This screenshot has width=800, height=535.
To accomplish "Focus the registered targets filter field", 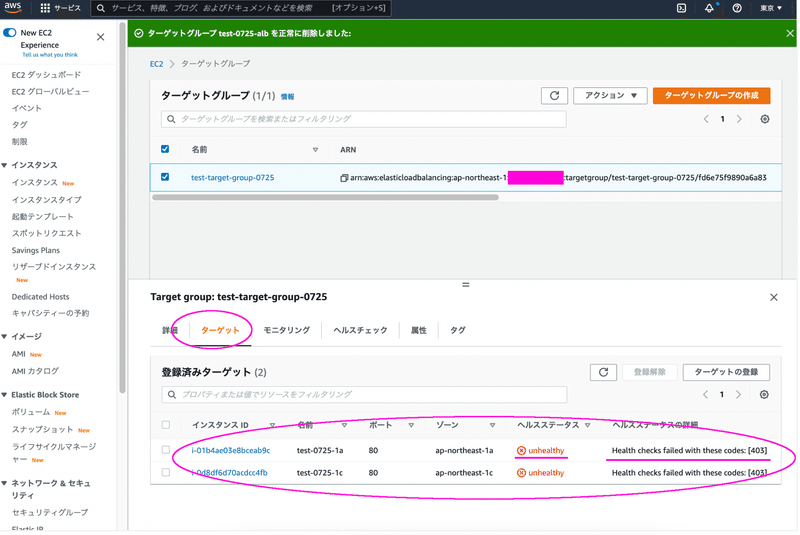I will (364, 395).
